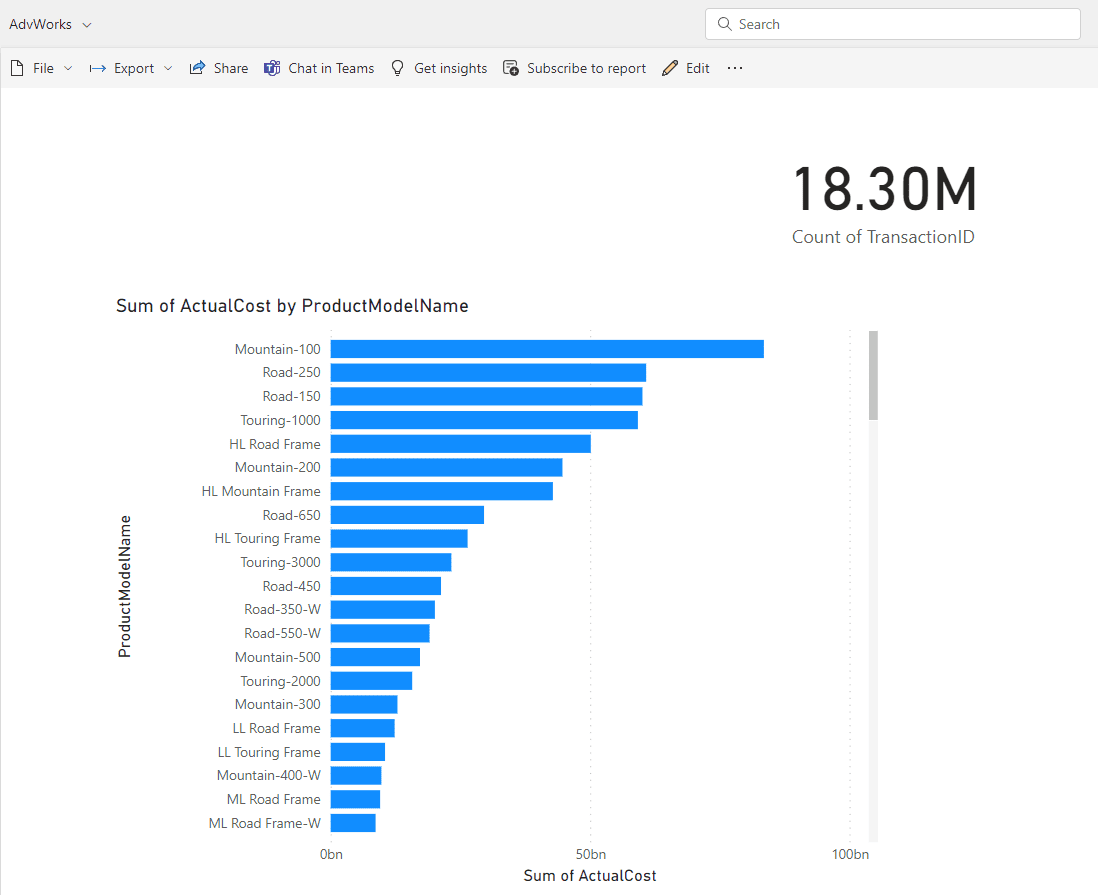Open the more options ellipsis menu
The width and height of the screenshot is (1098, 895).
735,68
